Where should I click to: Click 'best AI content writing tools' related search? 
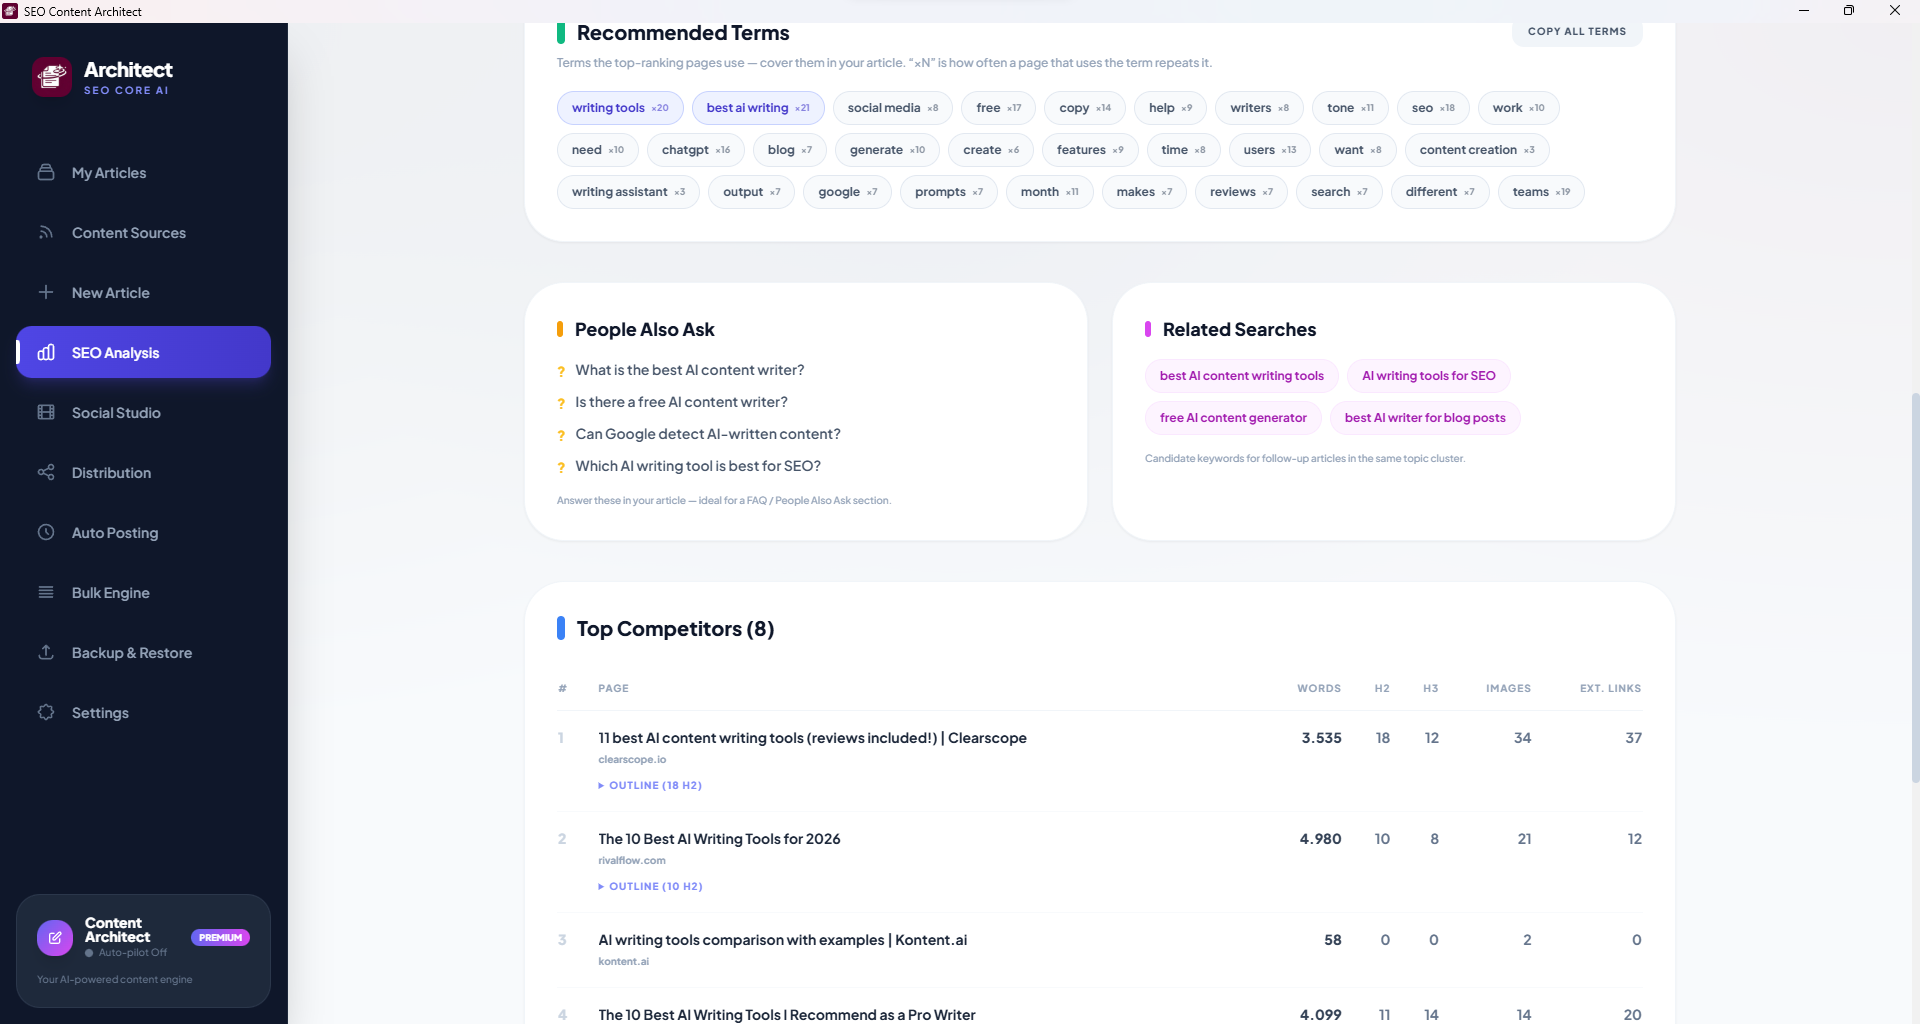[1242, 376]
